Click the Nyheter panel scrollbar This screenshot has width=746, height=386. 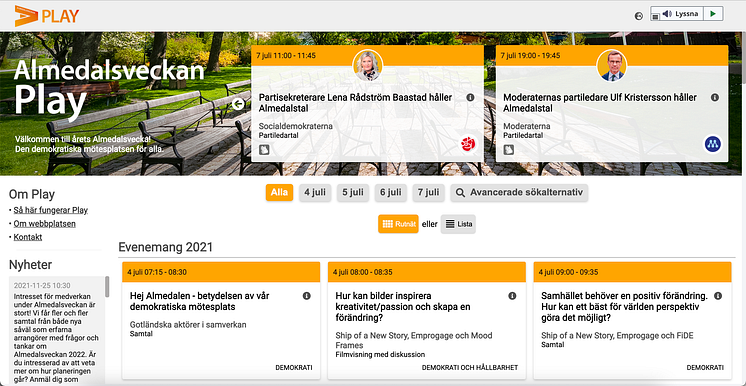point(107,287)
